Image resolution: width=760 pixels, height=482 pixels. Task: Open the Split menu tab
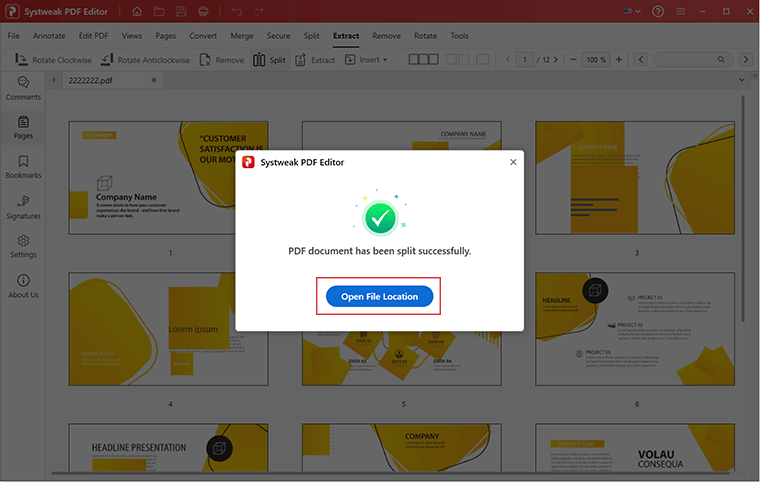(x=311, y=36)
